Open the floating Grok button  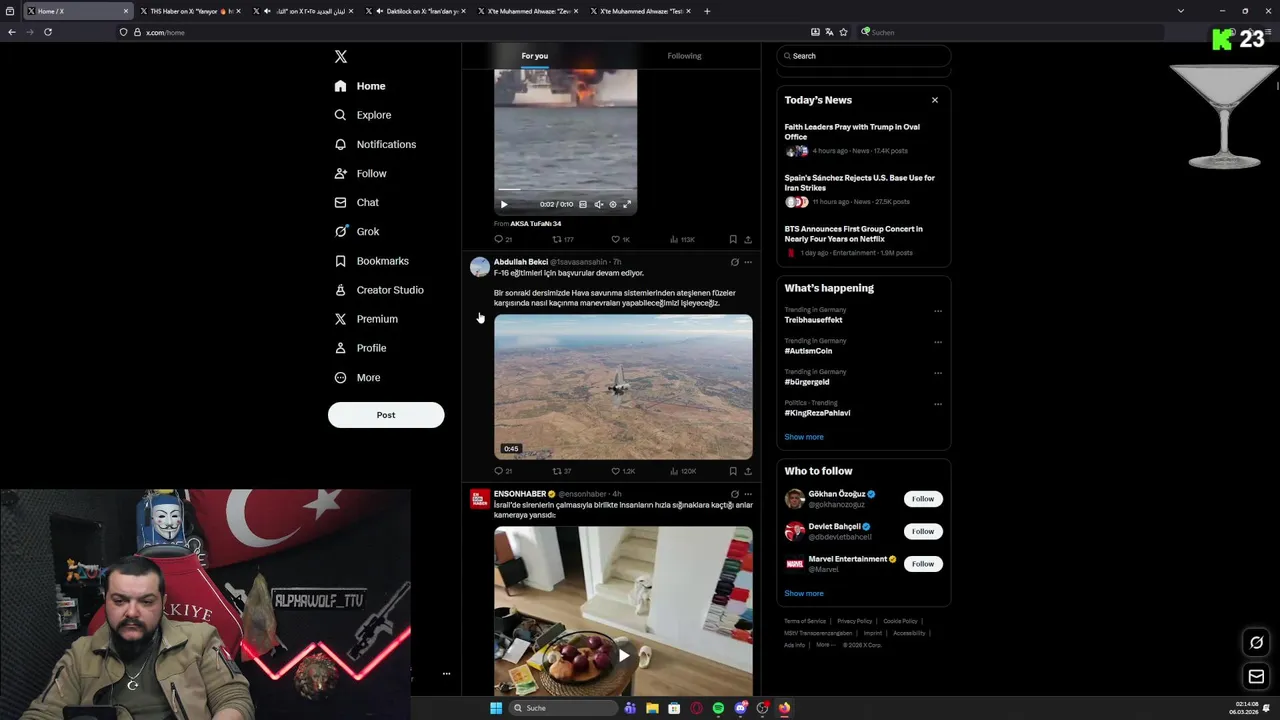coord(1257,643)
